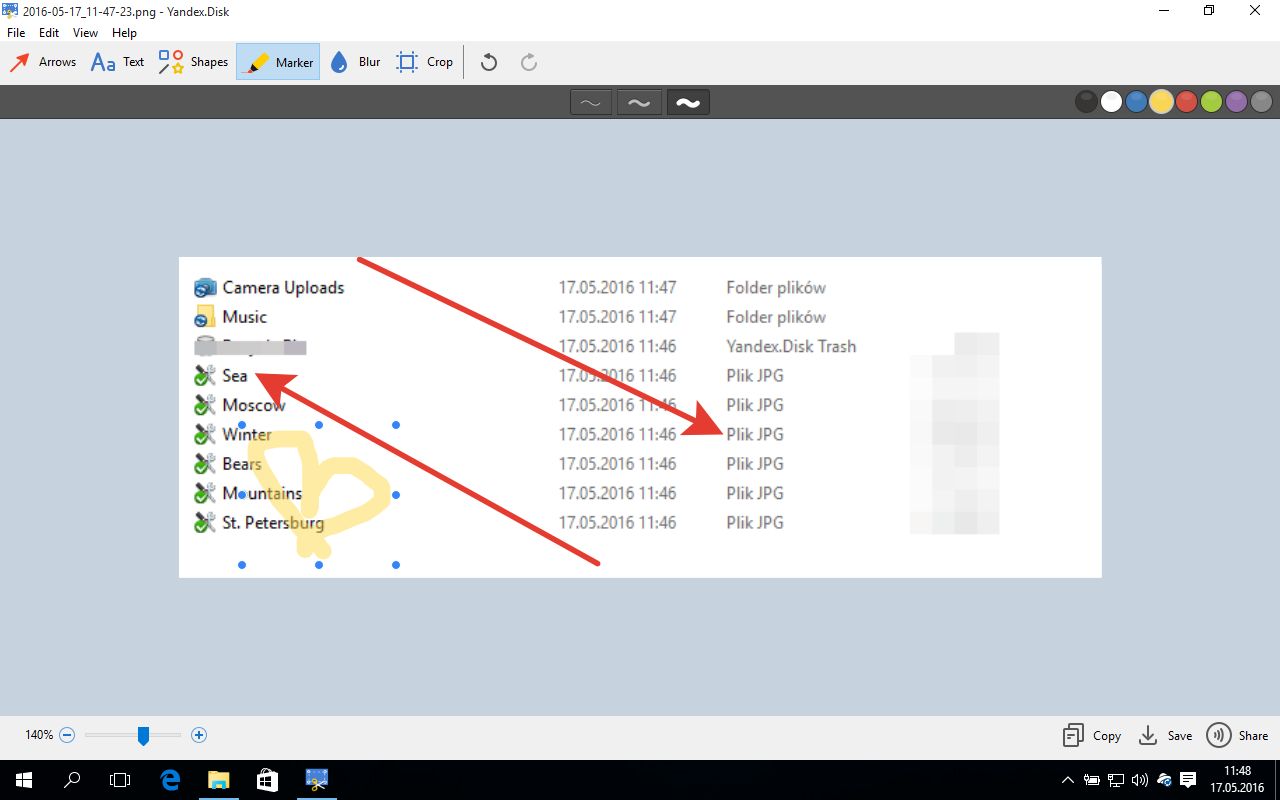Show hidden system tray icons
1280x800 pixels.
coord(1068,780)
